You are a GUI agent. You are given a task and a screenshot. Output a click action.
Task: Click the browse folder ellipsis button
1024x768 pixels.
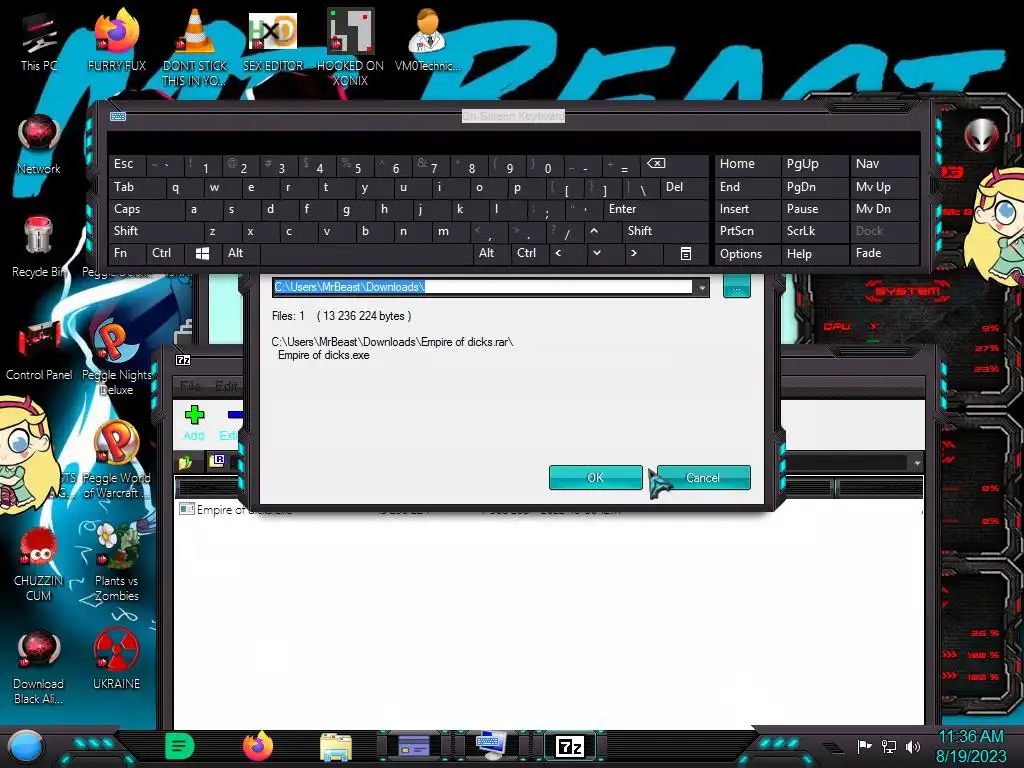point(737,287)
